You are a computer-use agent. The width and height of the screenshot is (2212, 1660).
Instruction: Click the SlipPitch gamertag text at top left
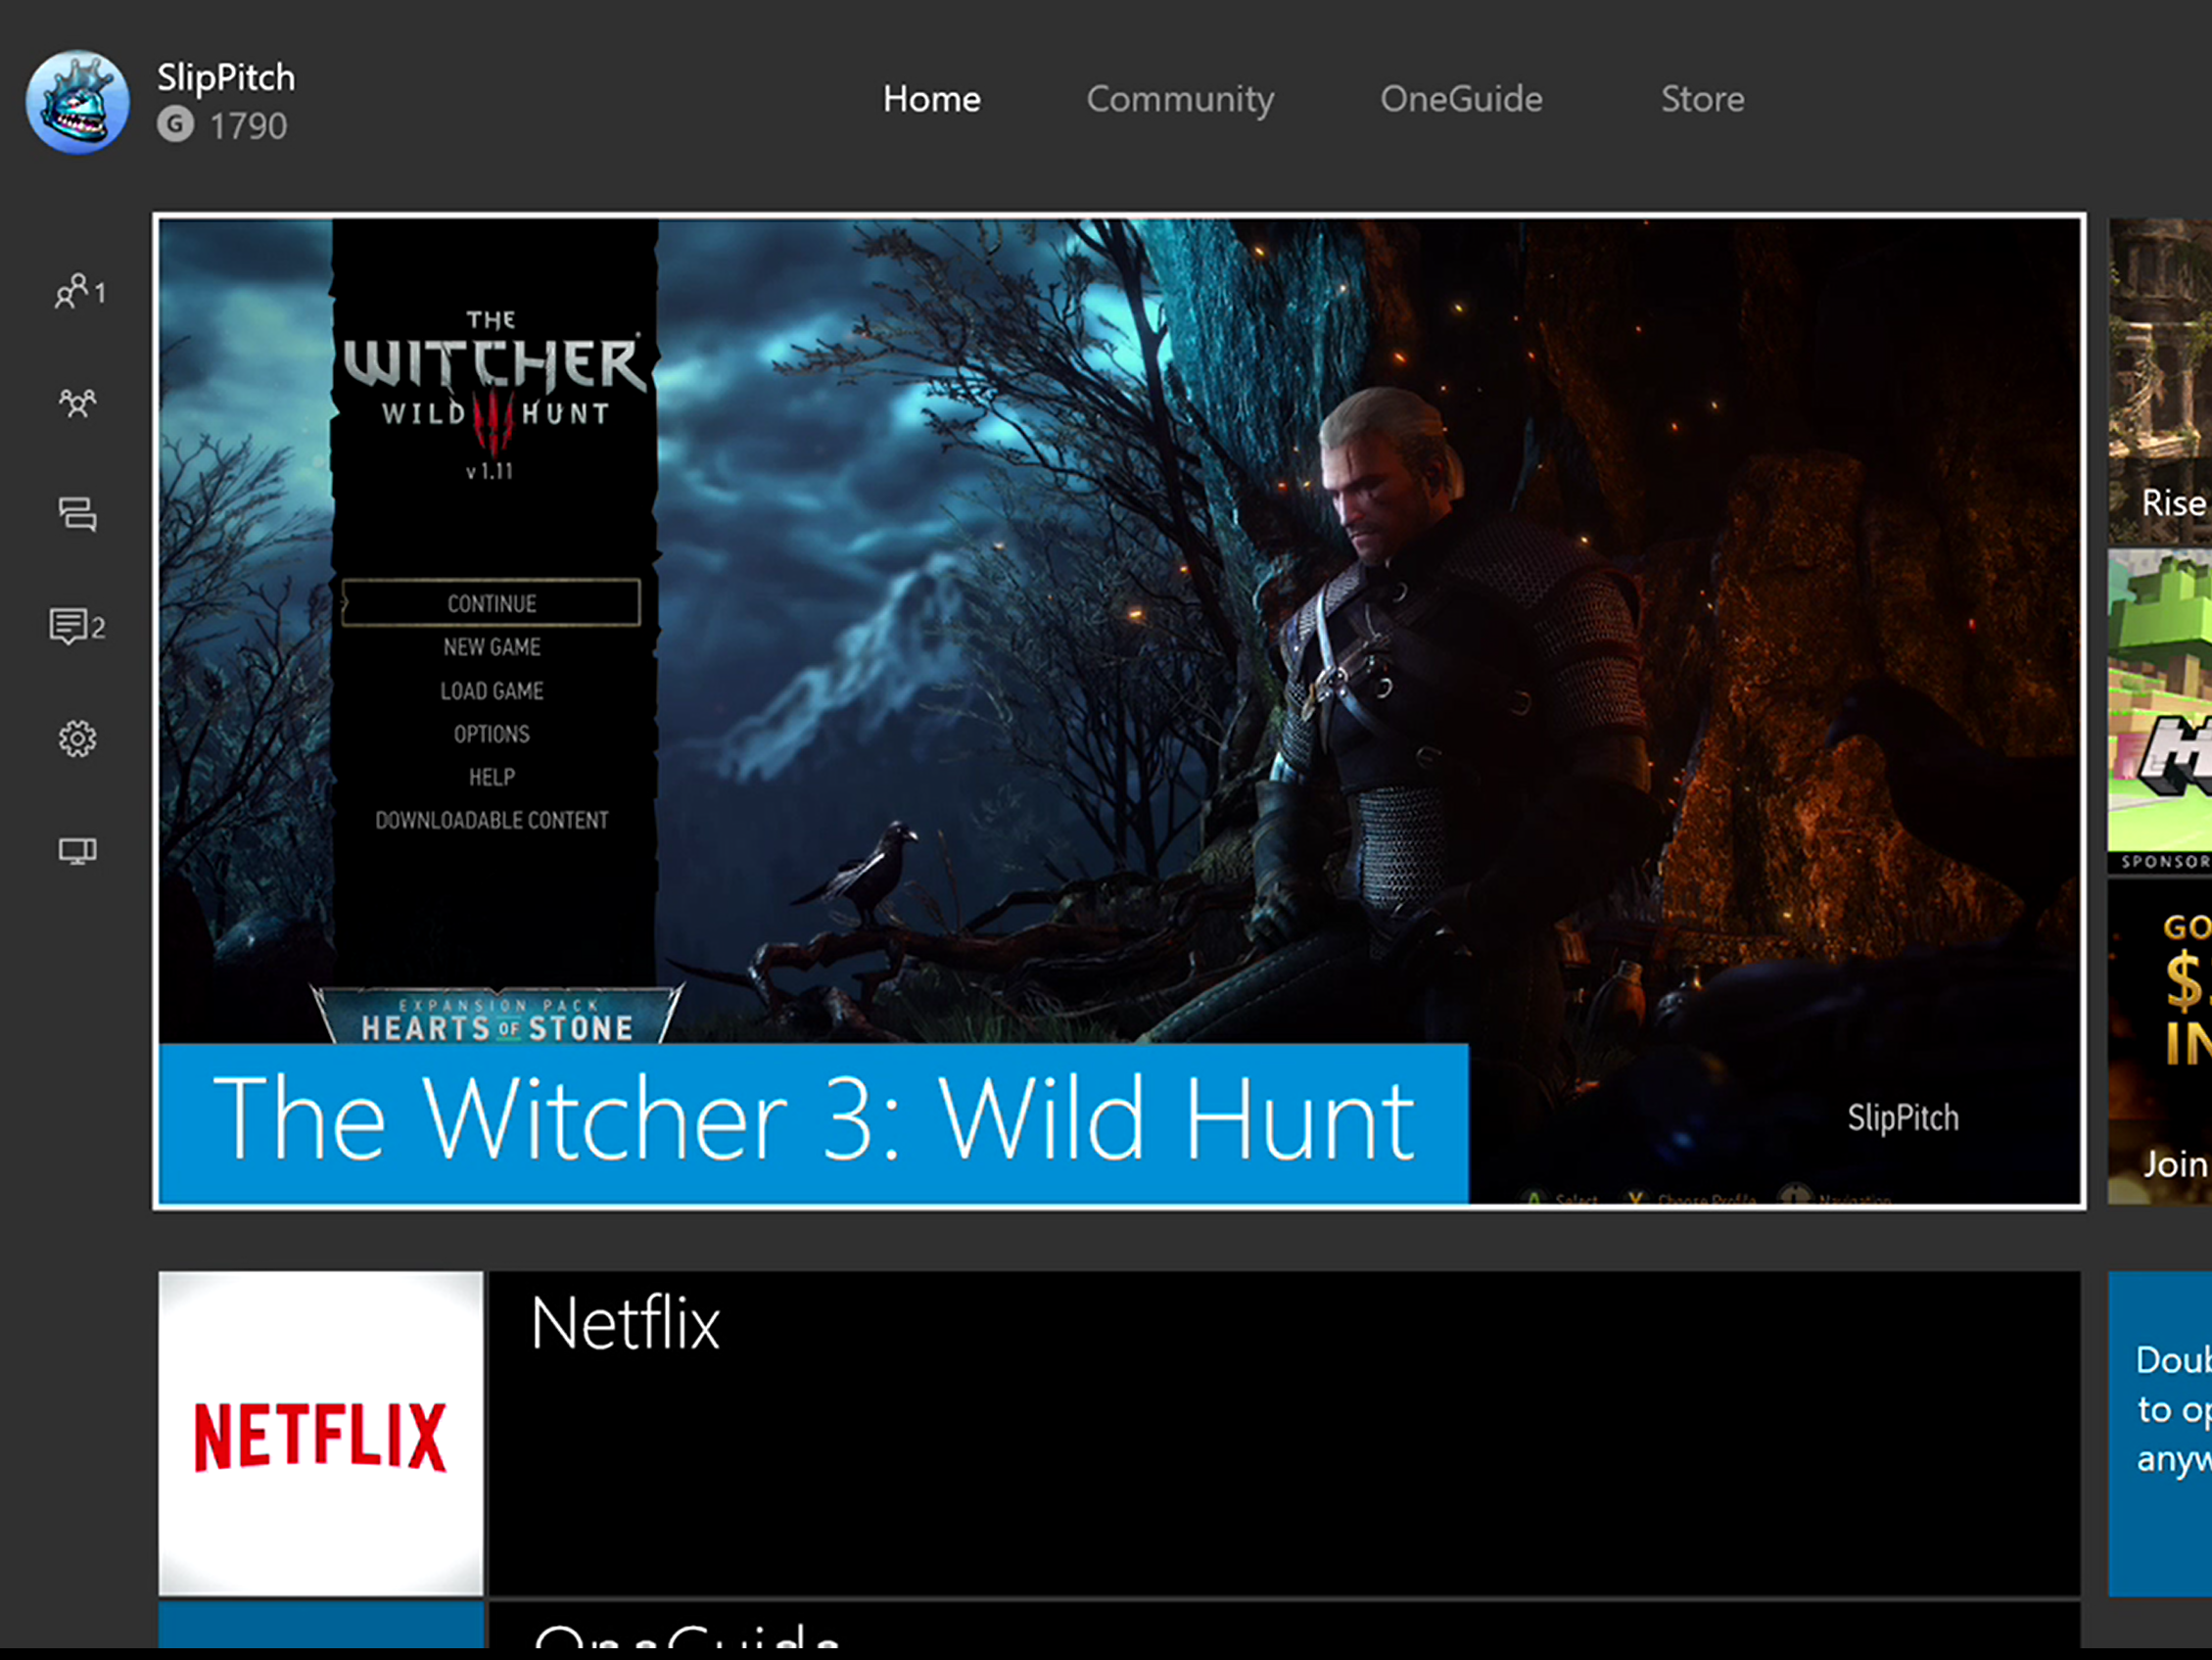coord(226,78)
